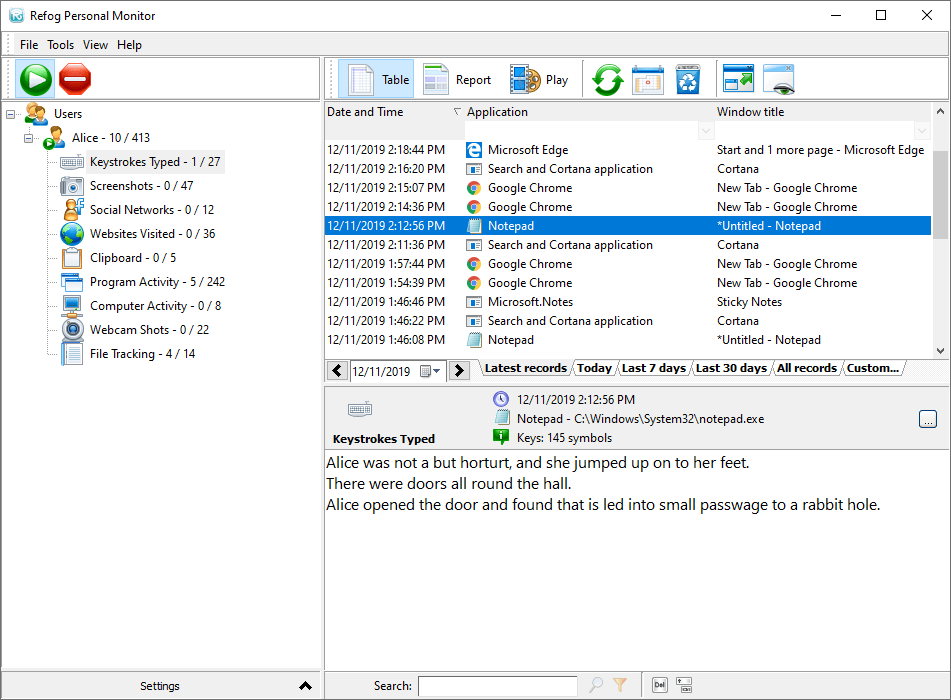Click the export window arrow icon
Screen dimensions: 951x700
tap(738, 79)
